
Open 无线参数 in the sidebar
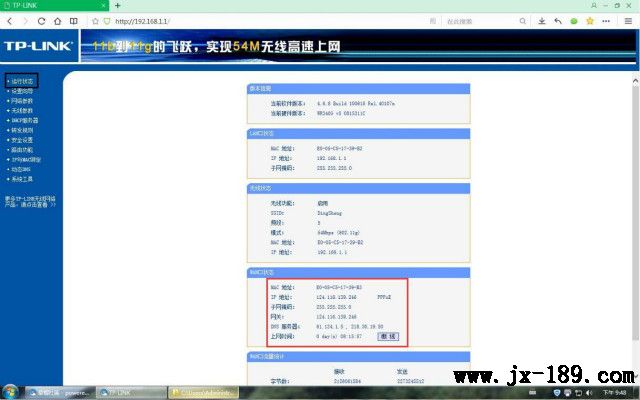tap(22, 111)
